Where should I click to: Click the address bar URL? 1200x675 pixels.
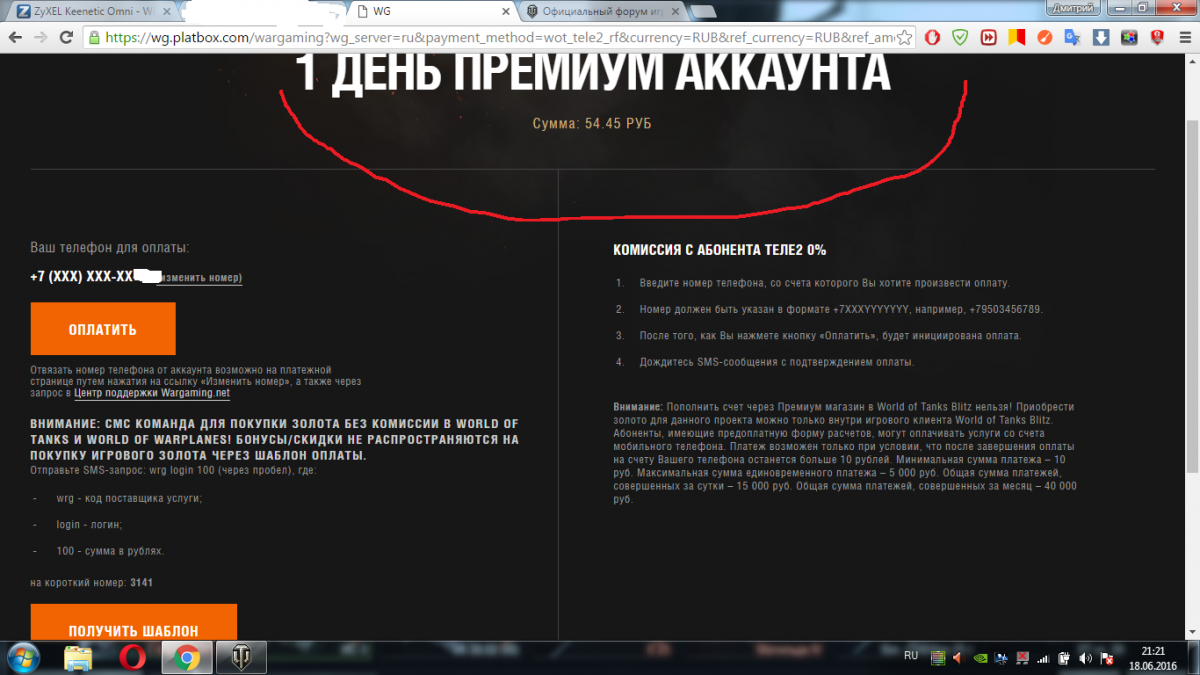click(500, 37)
